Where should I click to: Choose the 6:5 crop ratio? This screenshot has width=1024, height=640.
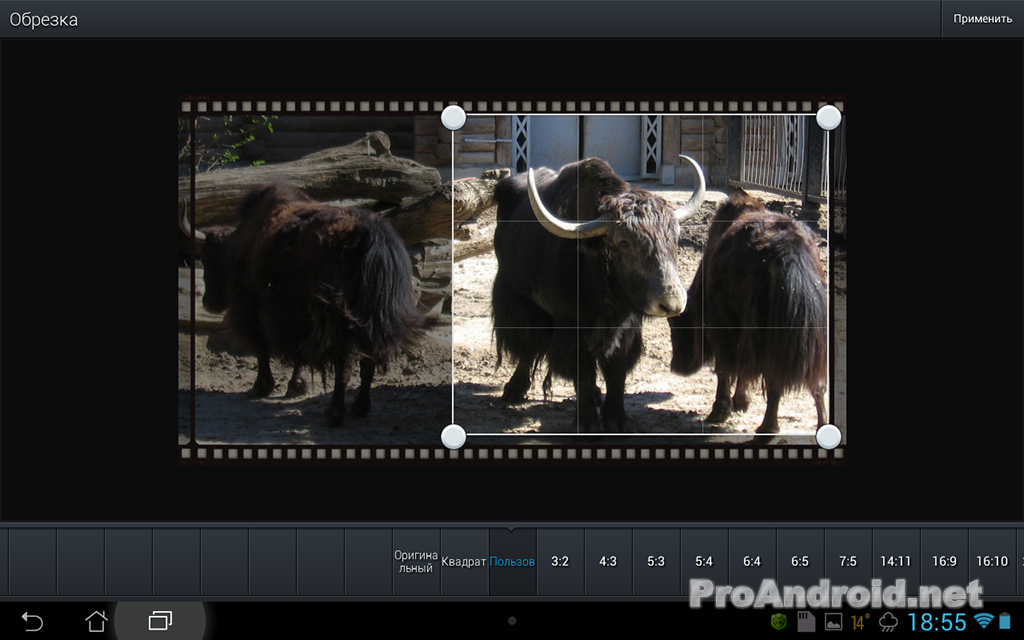coord(800,562)
